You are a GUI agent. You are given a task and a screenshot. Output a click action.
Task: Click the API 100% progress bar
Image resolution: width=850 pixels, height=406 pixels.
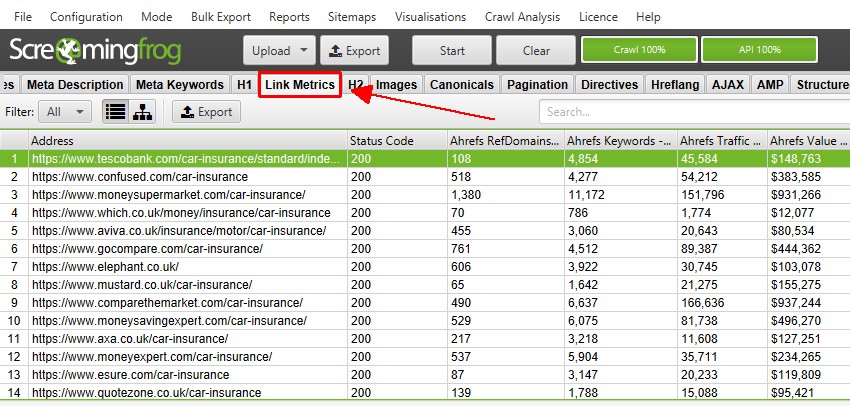pos(759,50)
